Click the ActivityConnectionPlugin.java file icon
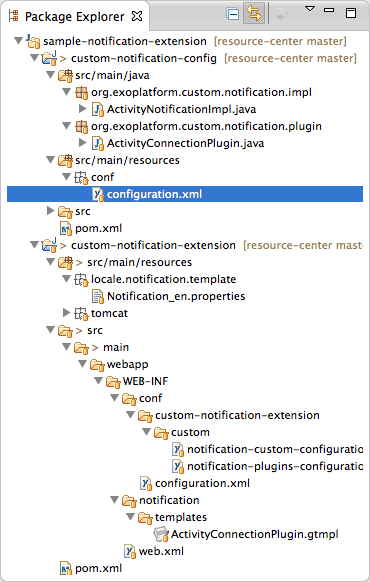The height and width of the screenshot is (582, 370). point(98,143)
